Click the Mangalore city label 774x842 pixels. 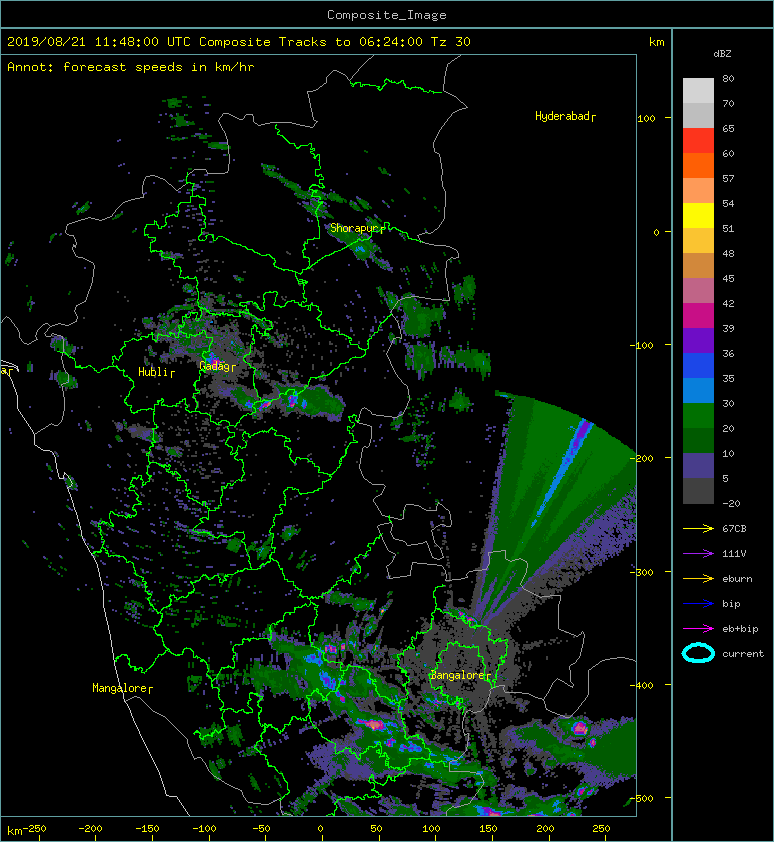click(122, 688)
